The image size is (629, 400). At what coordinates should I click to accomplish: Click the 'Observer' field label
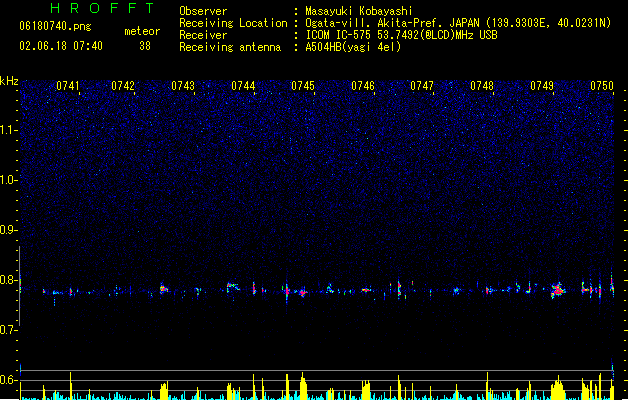(203, 11)
